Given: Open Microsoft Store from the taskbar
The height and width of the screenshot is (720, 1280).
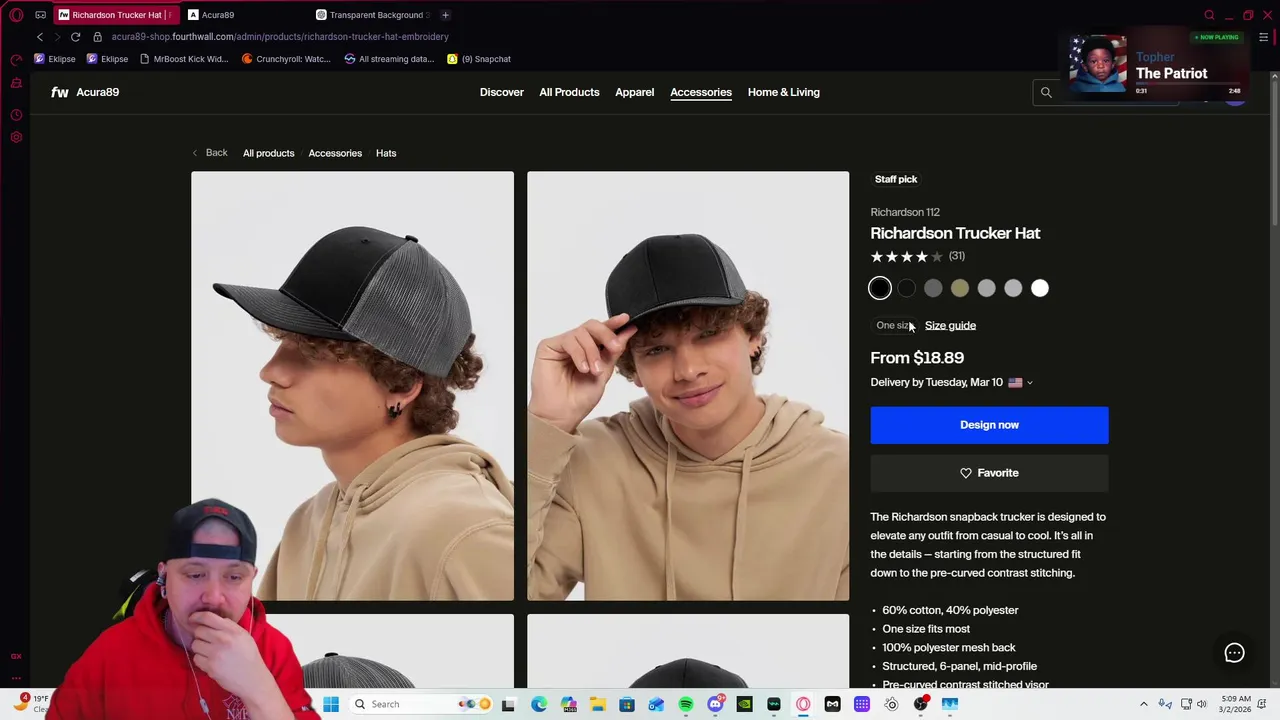Looking at the screenshot, I should pos(627,704).
